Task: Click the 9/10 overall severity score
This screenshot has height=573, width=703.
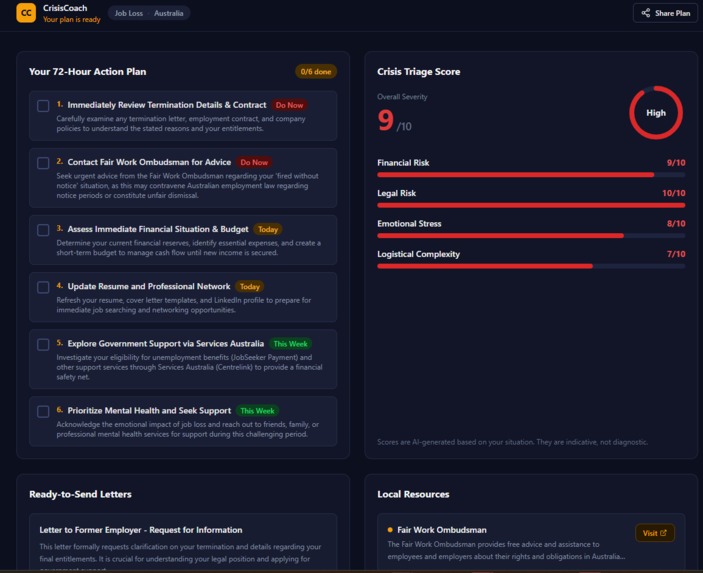Action: 395,121
